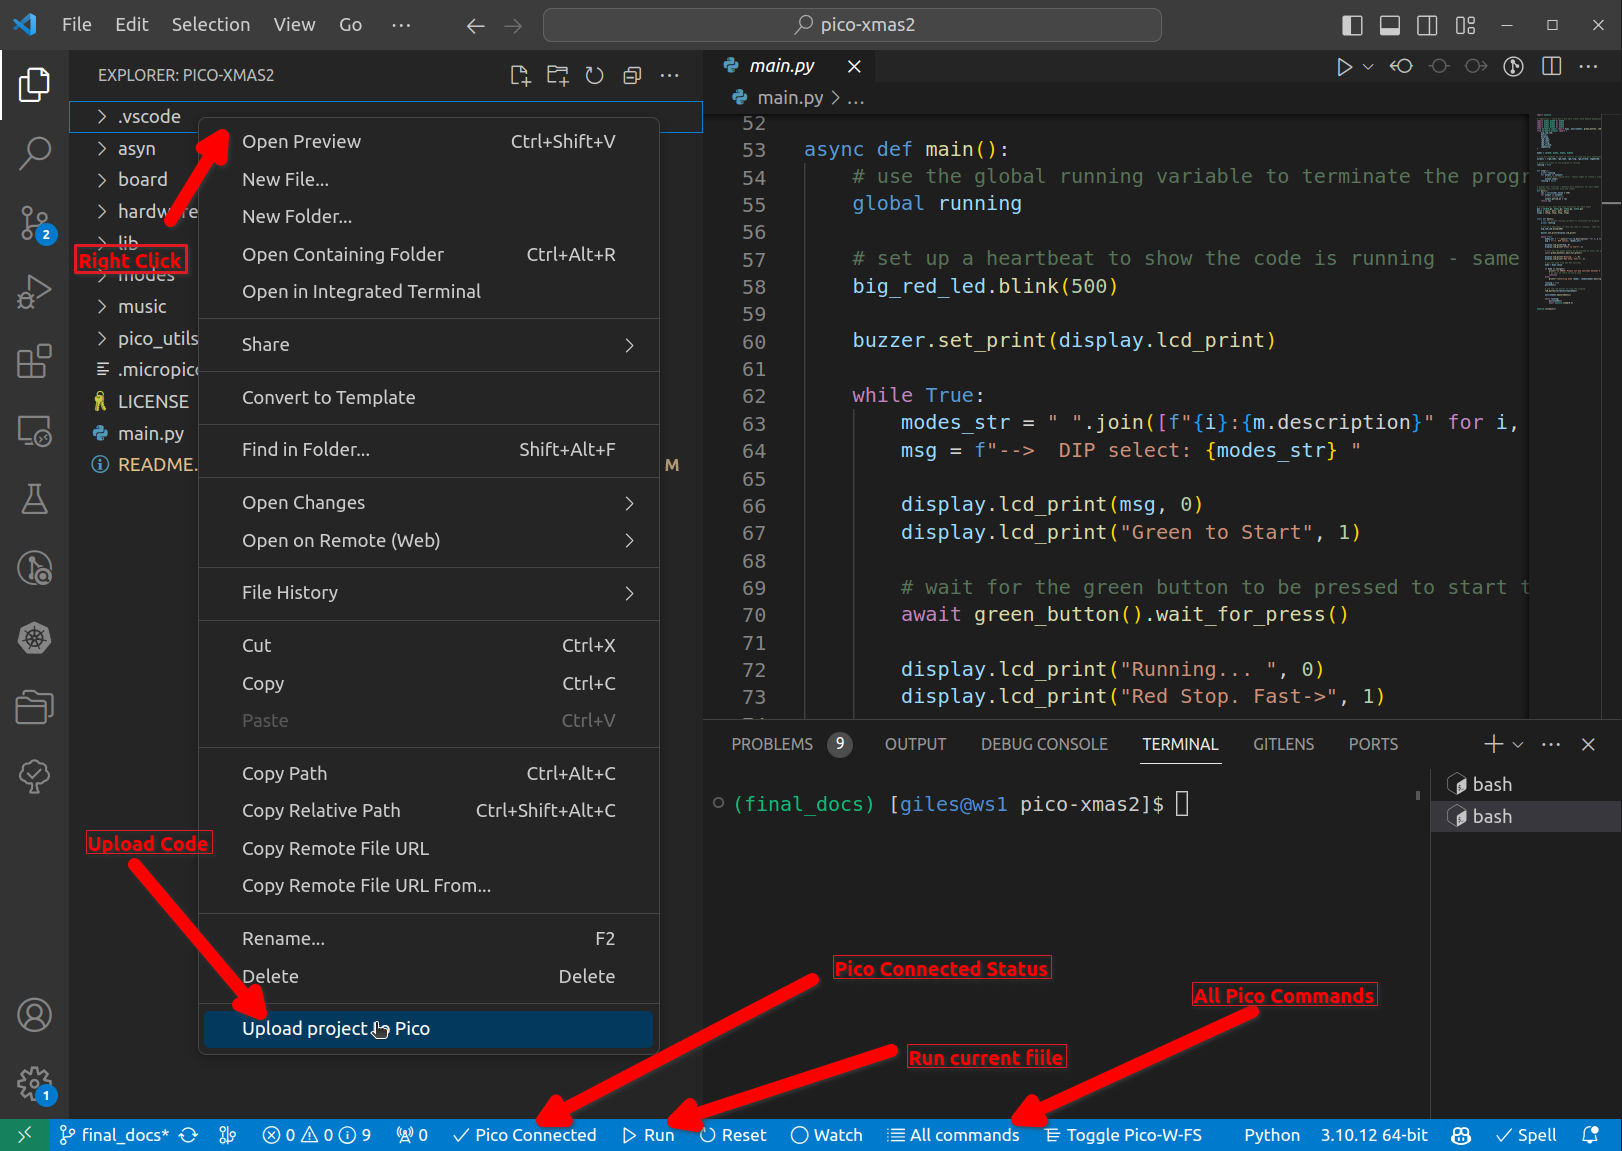Screen dimensions: 1622x1151
Task: Open Explorer views and more actions menu
Action: click(x=670, y=75)
